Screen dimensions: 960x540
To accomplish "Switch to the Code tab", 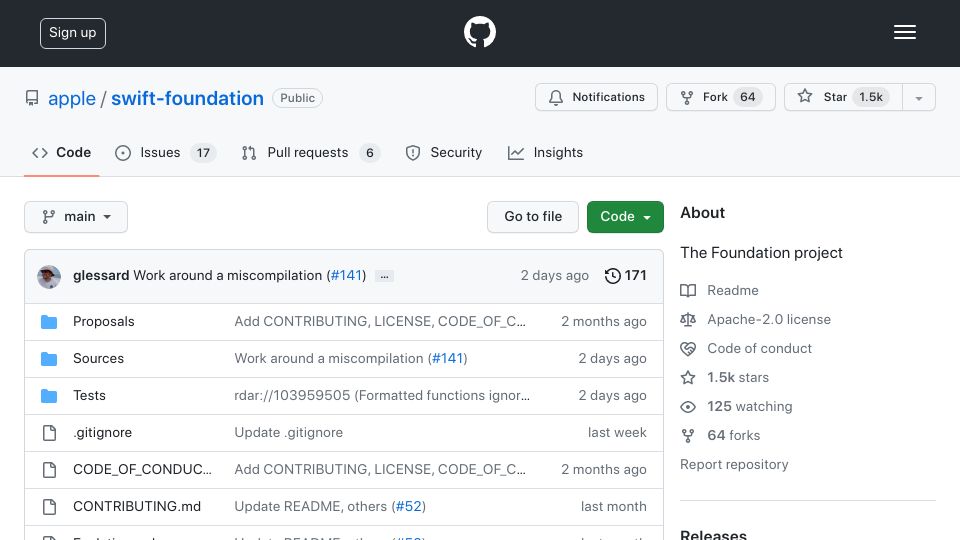I will tap(61, 153).
